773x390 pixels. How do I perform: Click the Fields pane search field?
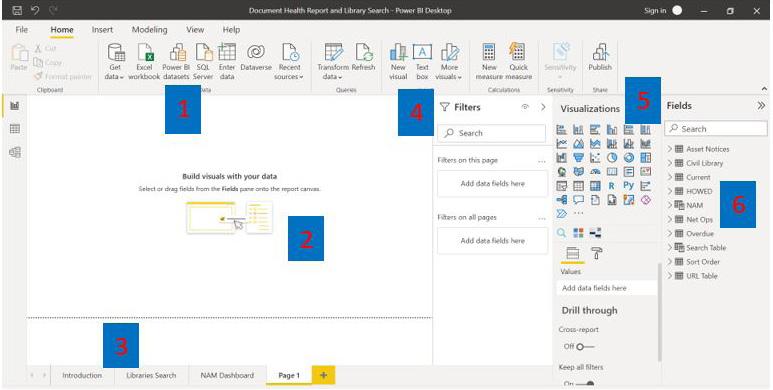click(716, 129)
